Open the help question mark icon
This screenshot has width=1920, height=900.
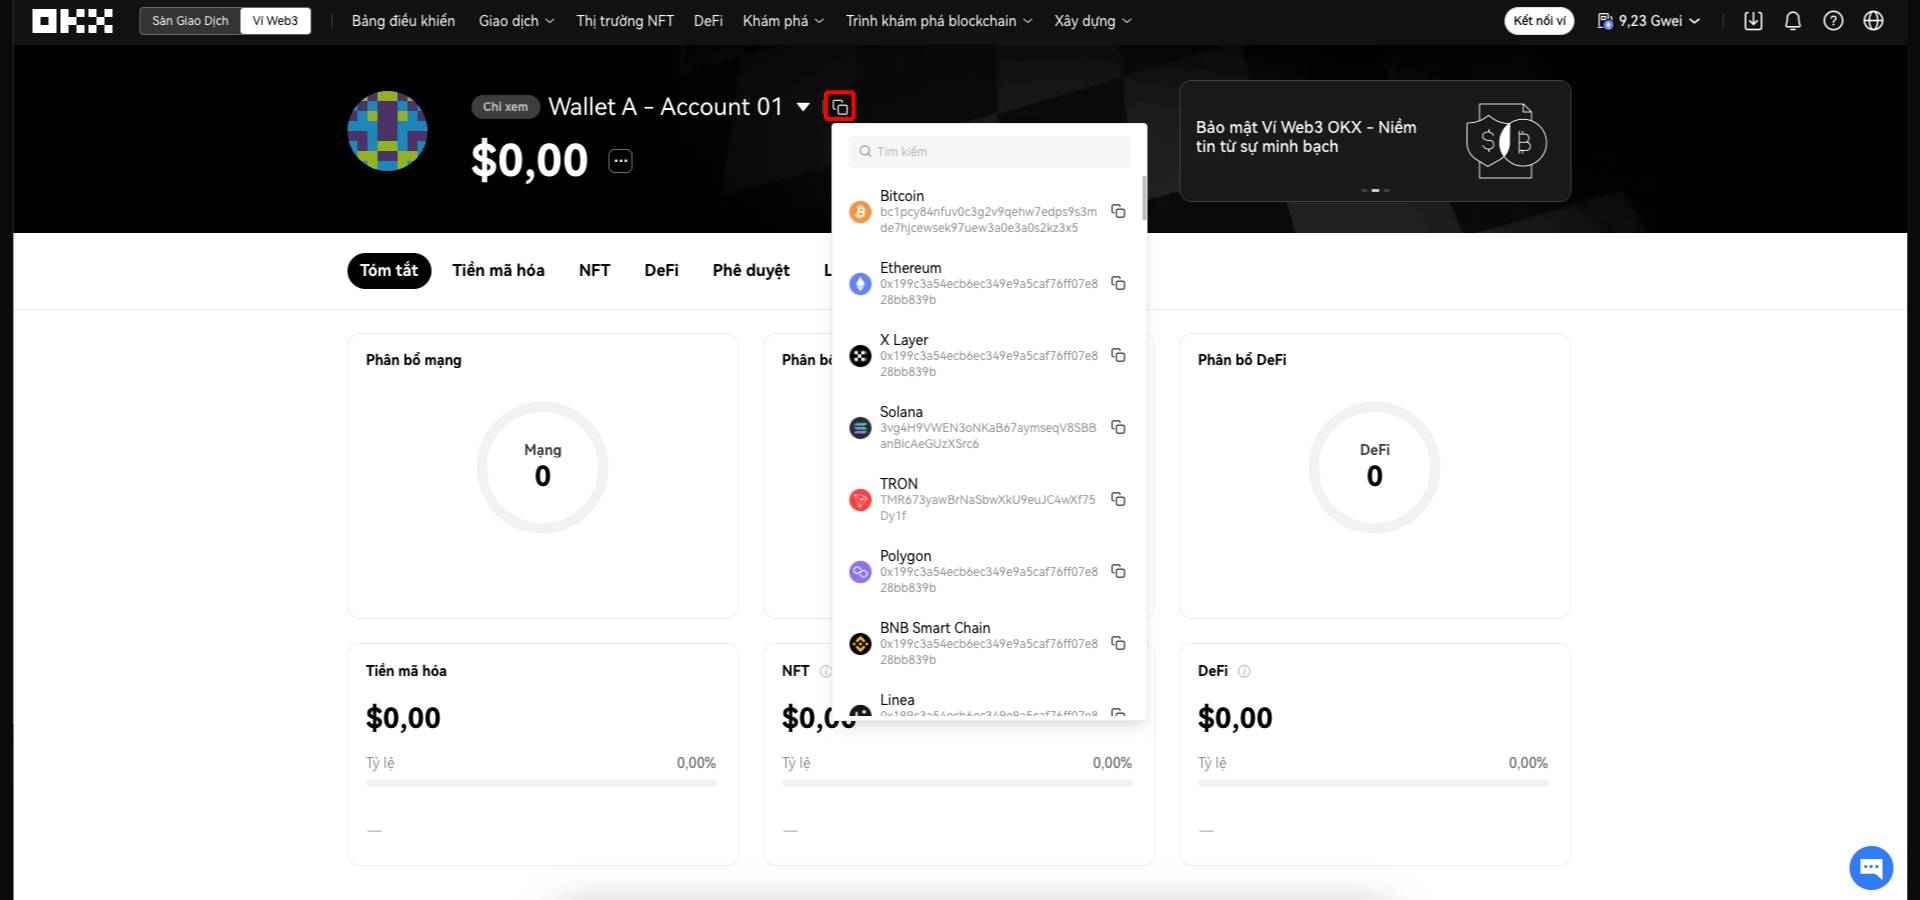click(x=1833, y=21)
